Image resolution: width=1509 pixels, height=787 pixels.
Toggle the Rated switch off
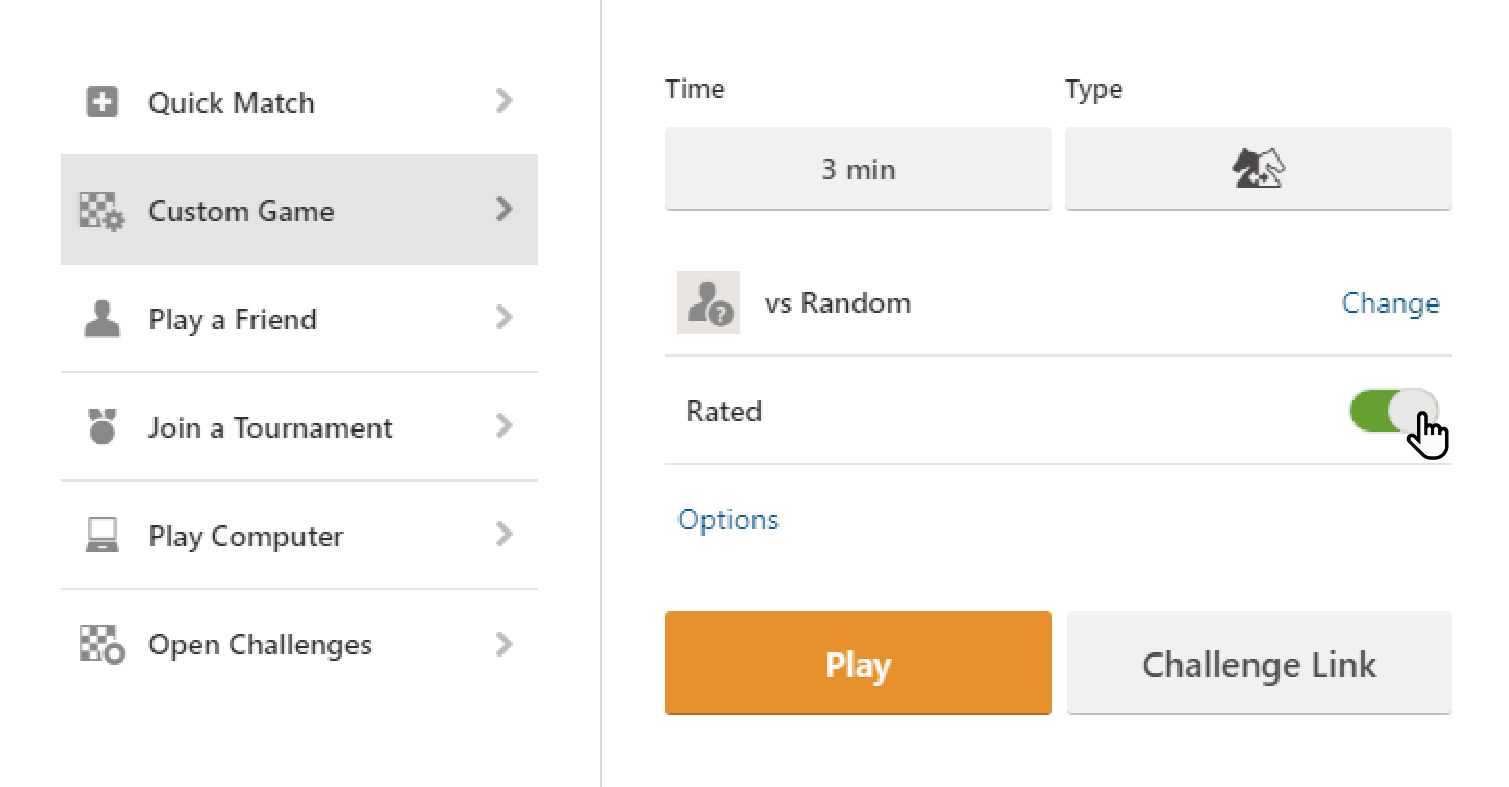click(1393, 411)
